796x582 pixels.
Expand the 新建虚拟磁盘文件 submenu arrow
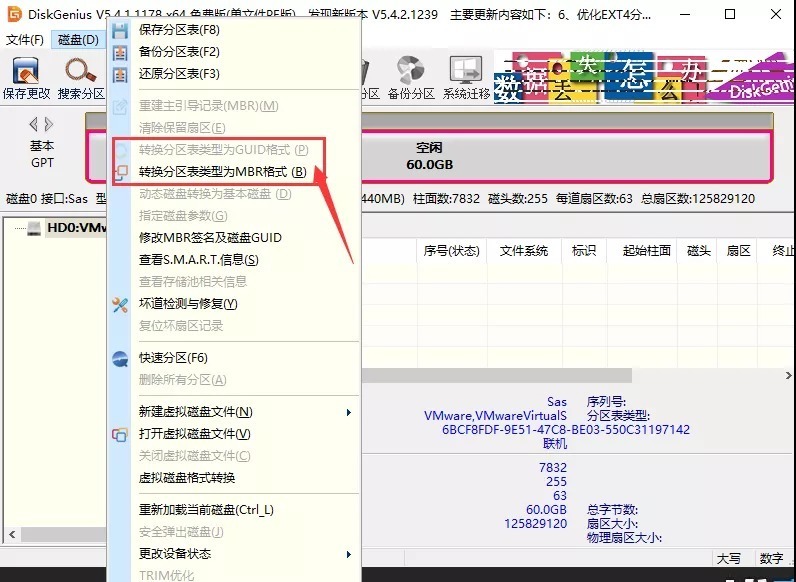pyautogui.click(x=348, y=412)
